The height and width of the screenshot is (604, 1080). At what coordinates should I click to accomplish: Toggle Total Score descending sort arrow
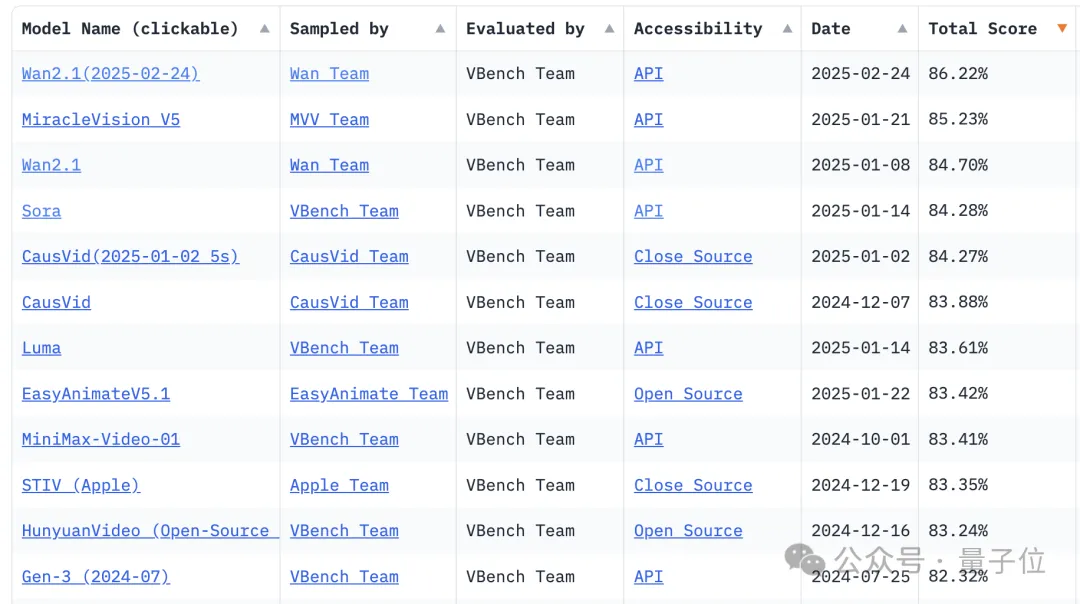coord(1062,29)
